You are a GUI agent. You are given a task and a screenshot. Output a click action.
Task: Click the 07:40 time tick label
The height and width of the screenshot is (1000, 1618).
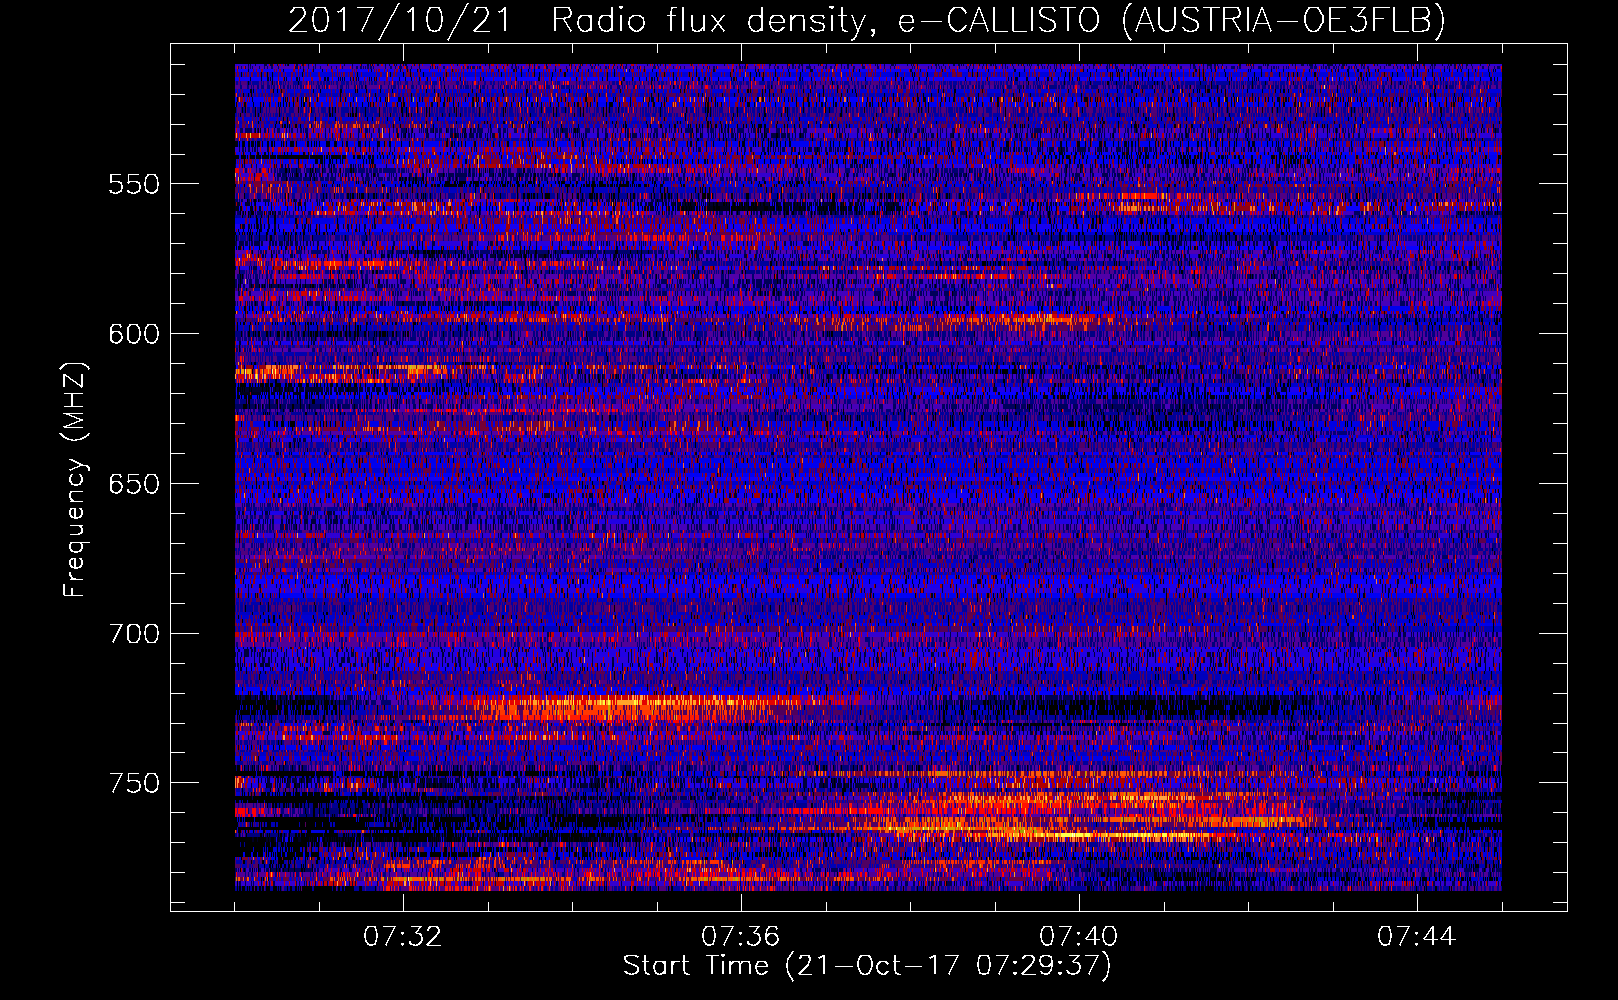[x=1079, y=937]
